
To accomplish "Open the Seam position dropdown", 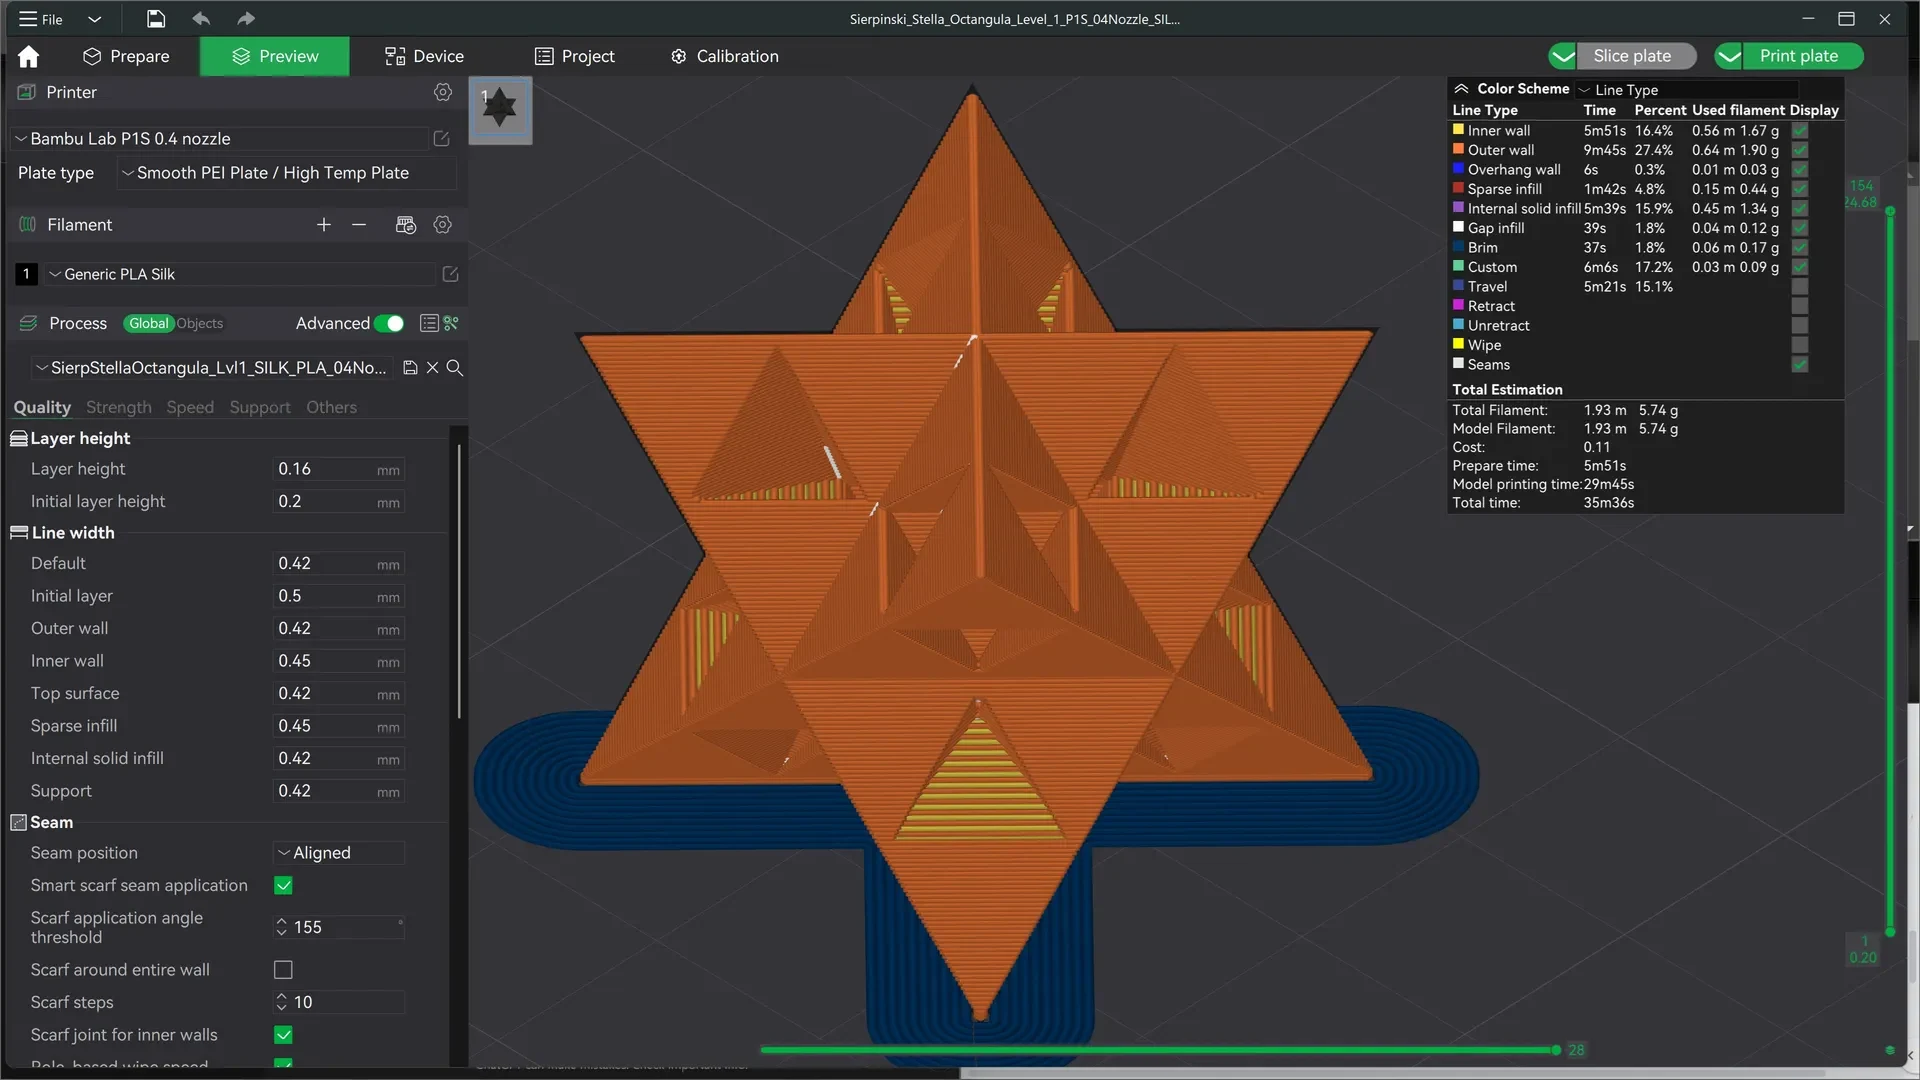I will tap(338, 853).
